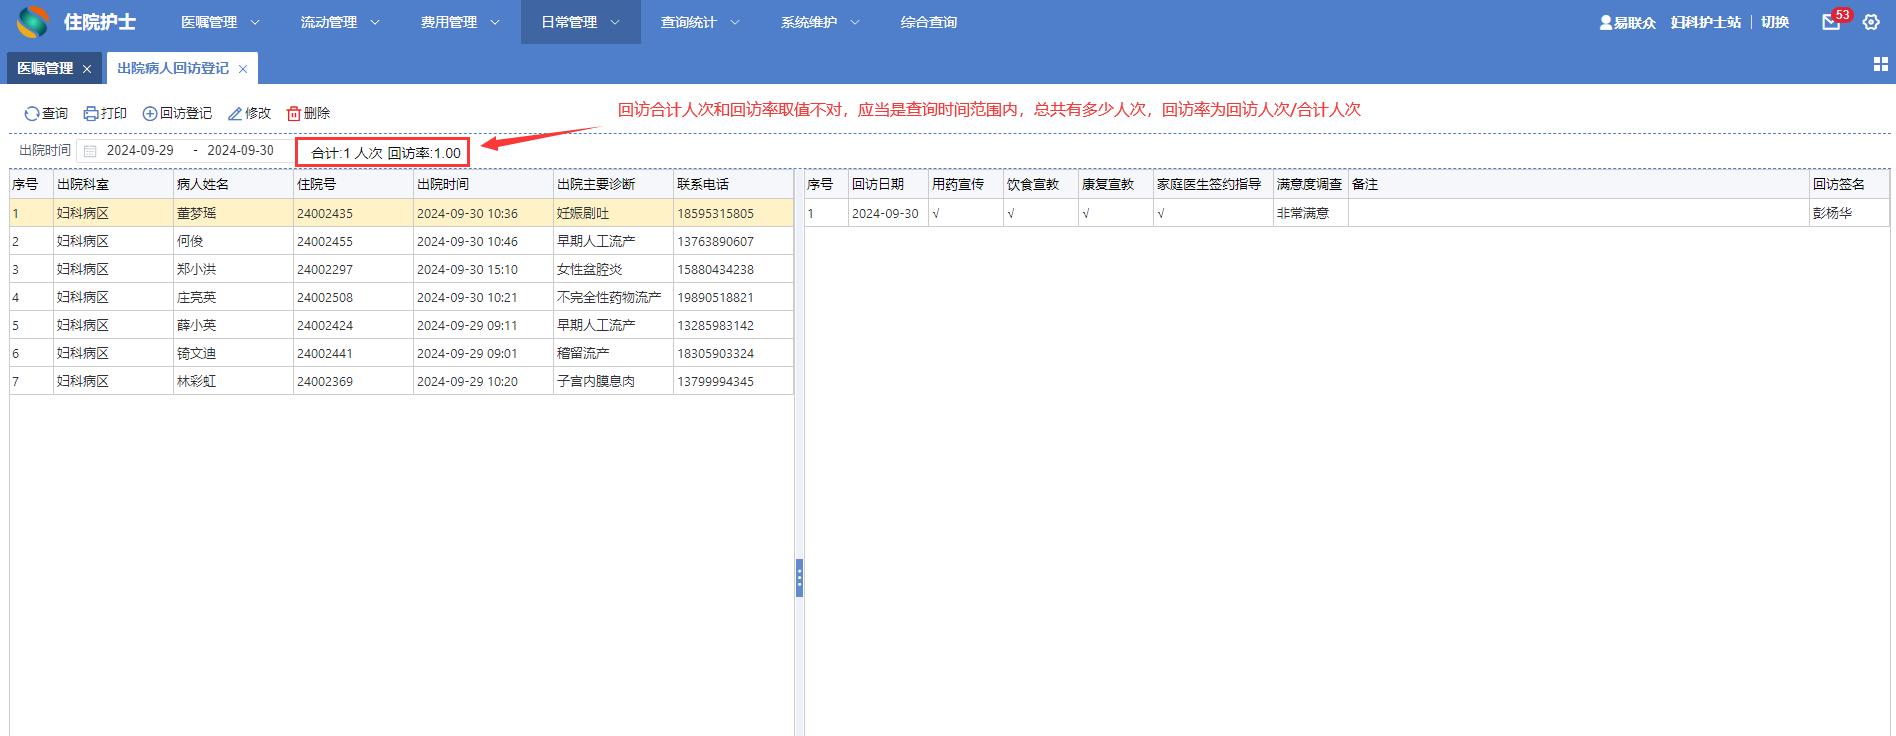Sort by 病人姓名 column header
The image size is (1896, 736).
233,185
